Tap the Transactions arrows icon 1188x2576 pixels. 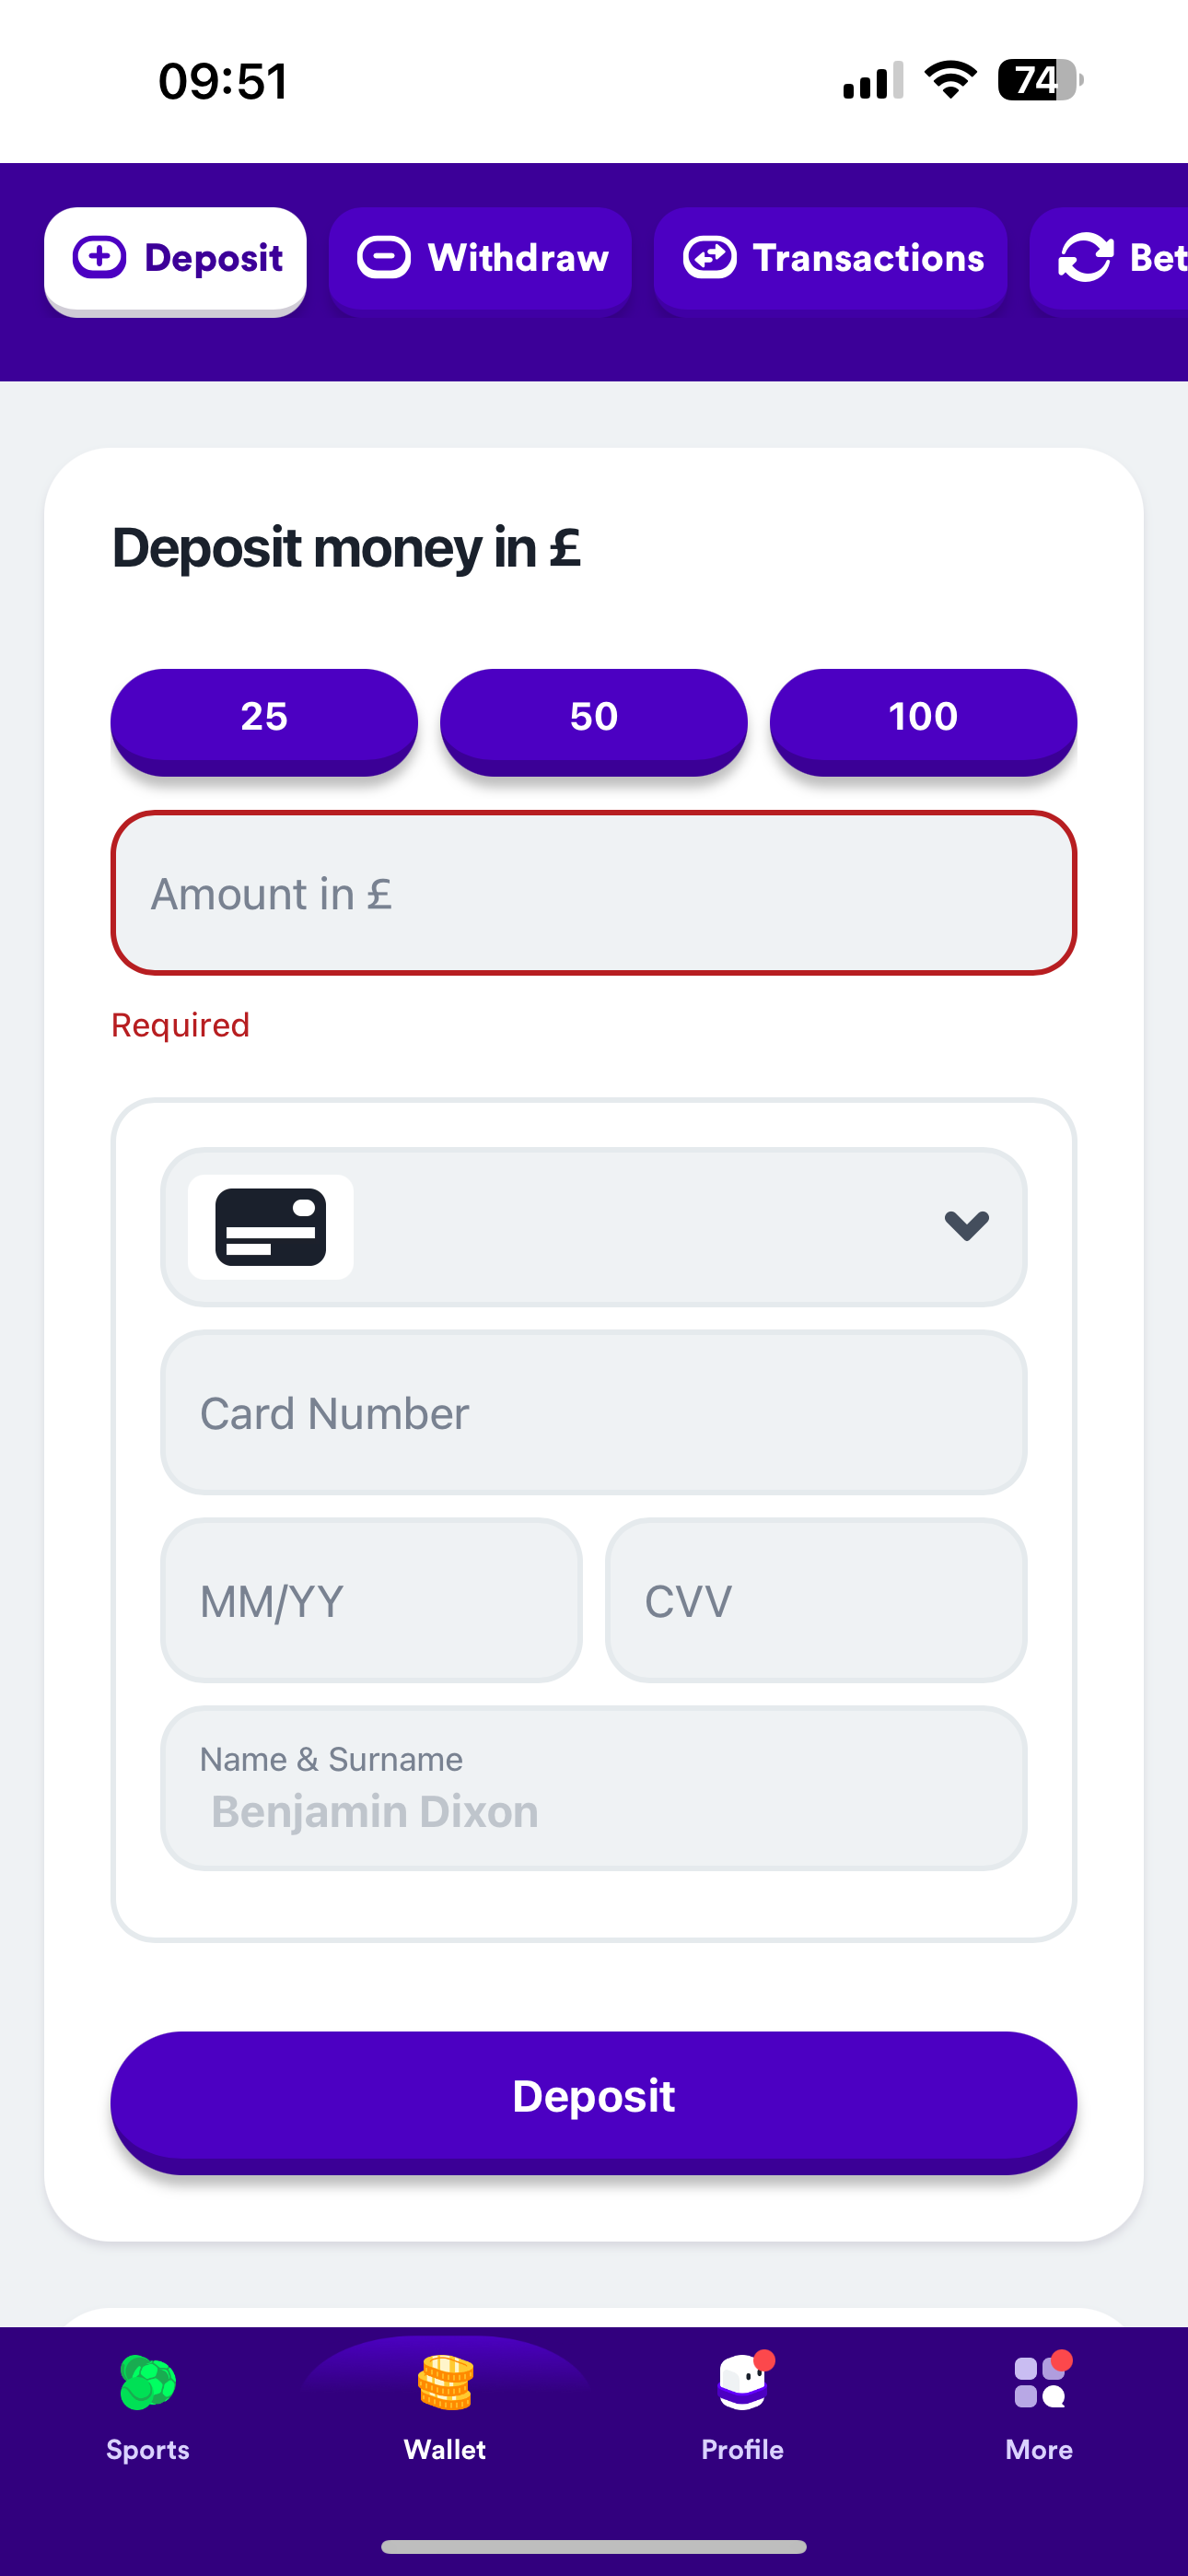coord(710,258)
